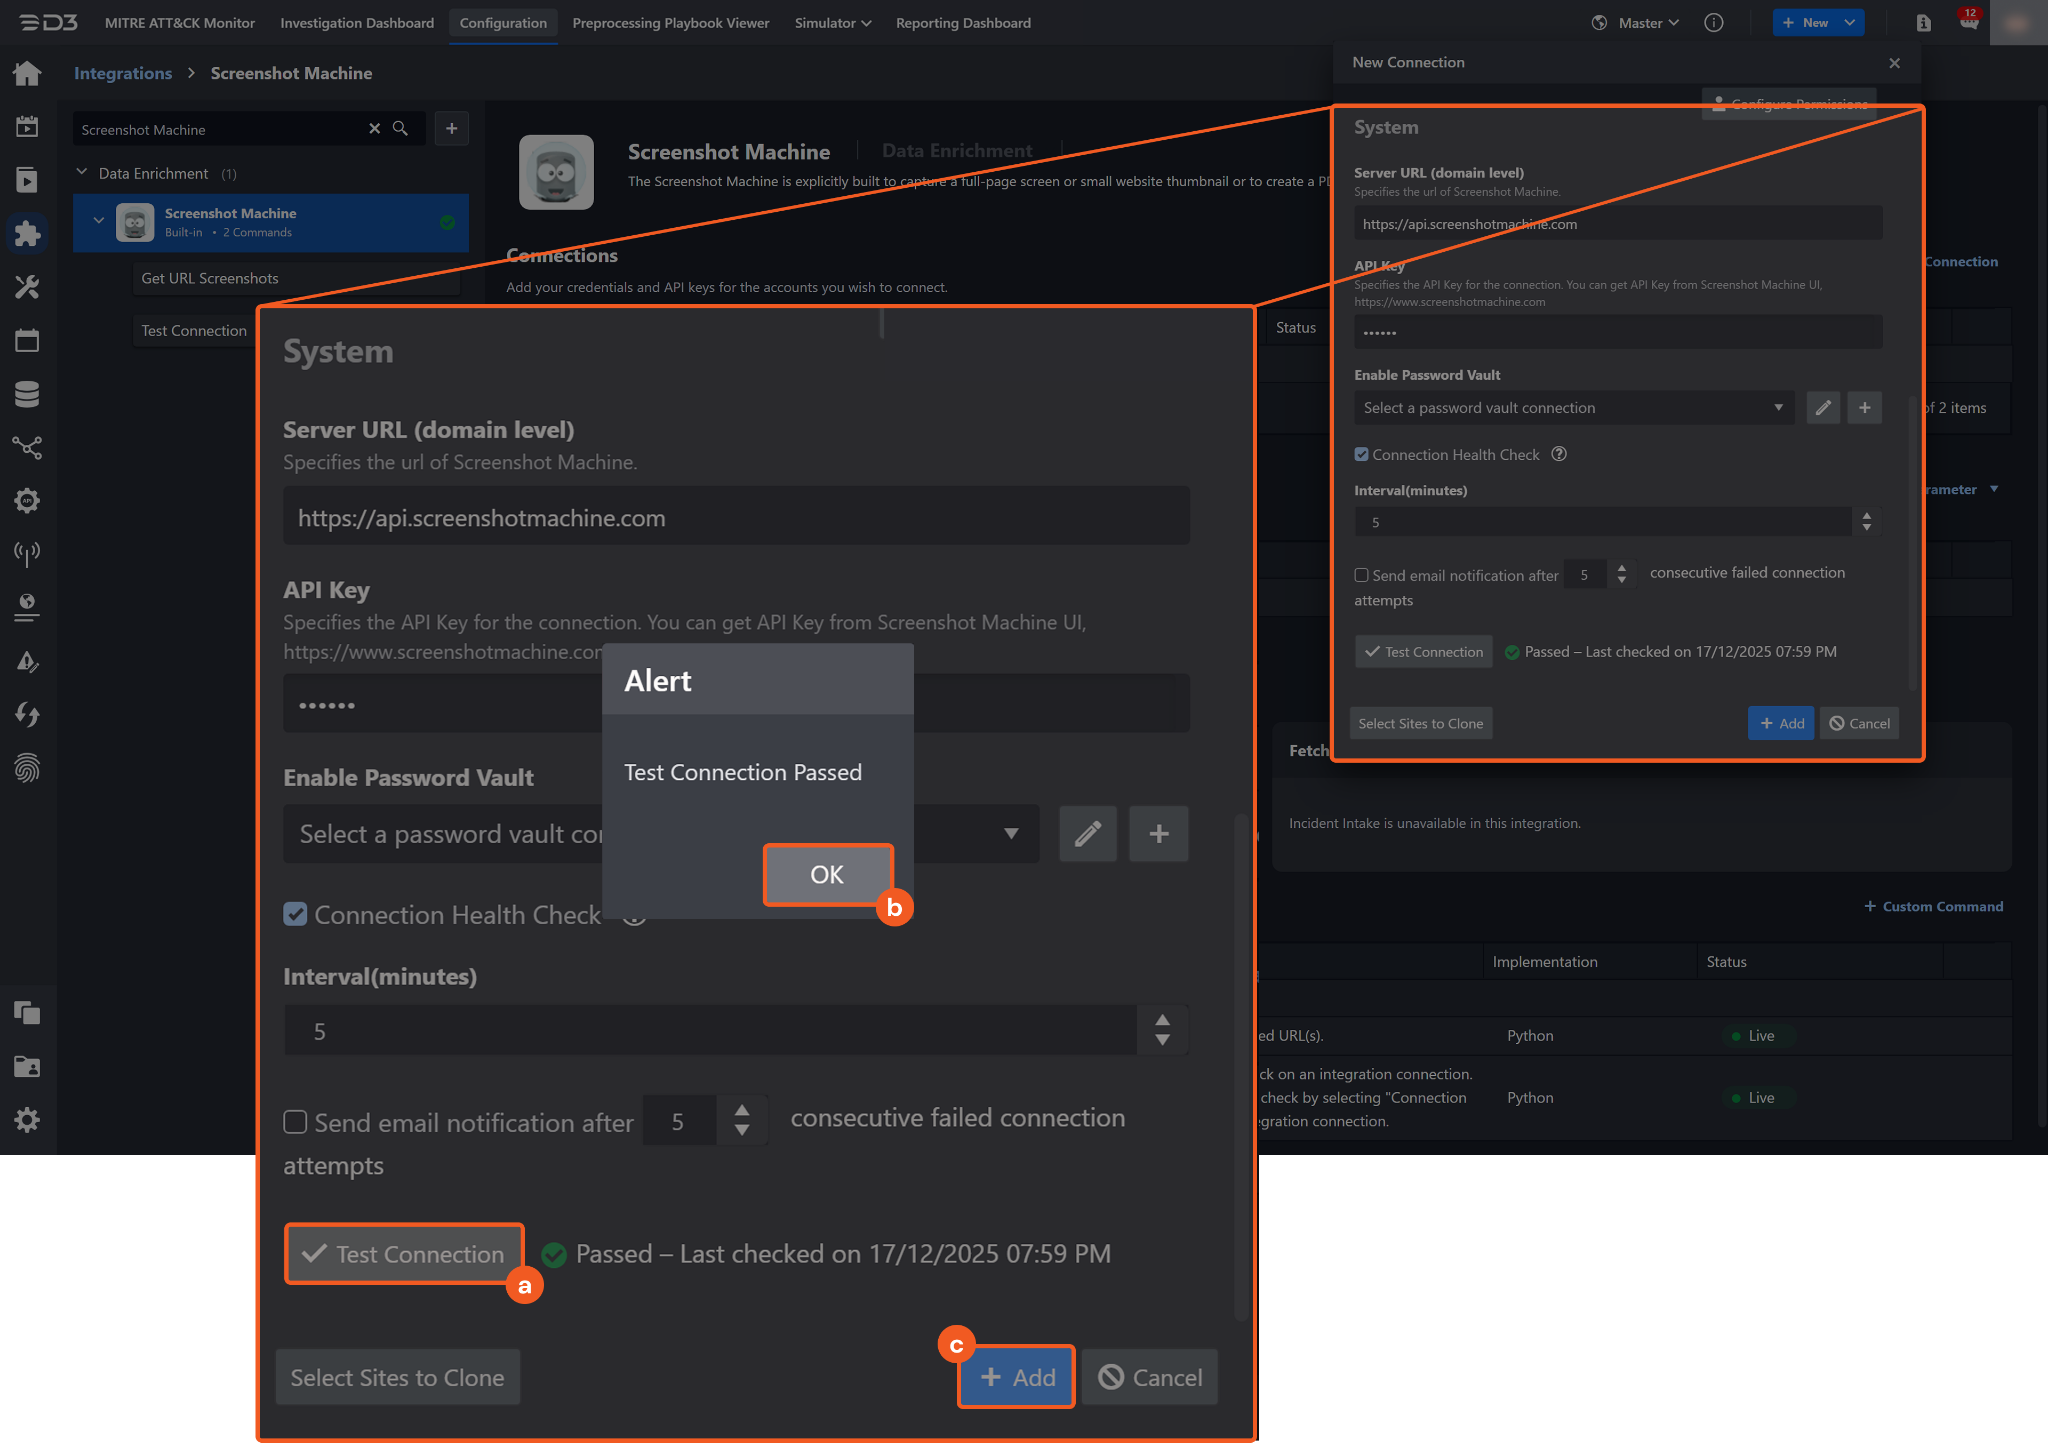The height and width of the screenshot is (1443, 2048).
Task: Click the Select Sites to Clone button
Action: [x=397, y=1377]
